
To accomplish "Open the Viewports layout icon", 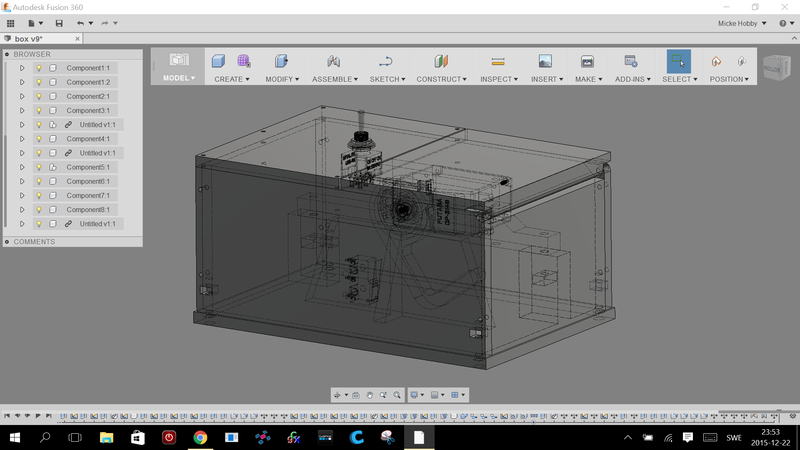I will pyautogui.click(x=455, y=395).
